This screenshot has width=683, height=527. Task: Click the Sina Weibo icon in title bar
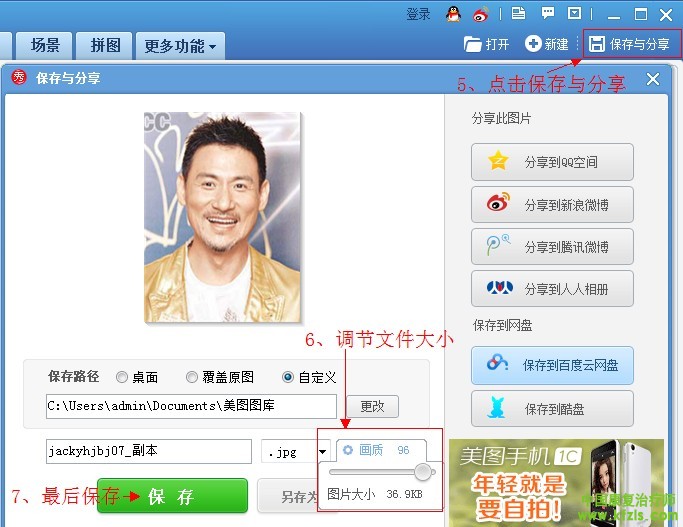(481, 14)
